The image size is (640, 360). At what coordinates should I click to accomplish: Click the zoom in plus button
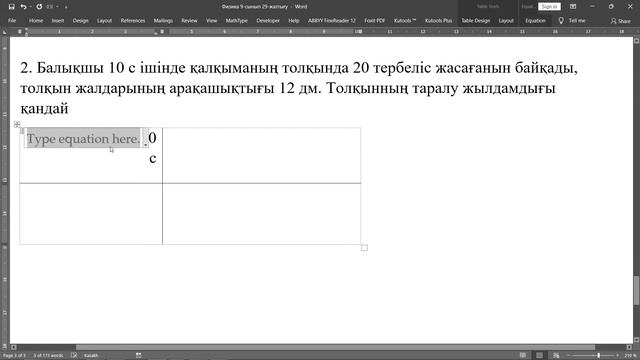click(617, 356)
